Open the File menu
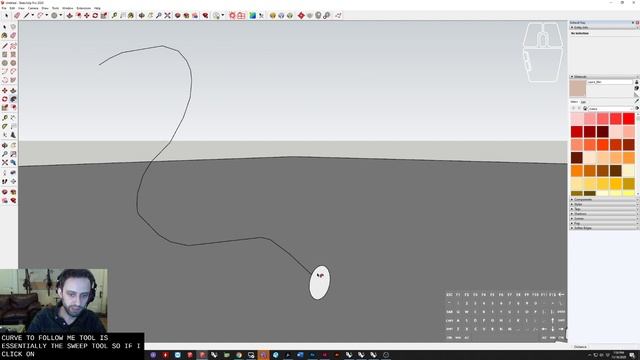This screenshot has height=360, width=640. 4,8
